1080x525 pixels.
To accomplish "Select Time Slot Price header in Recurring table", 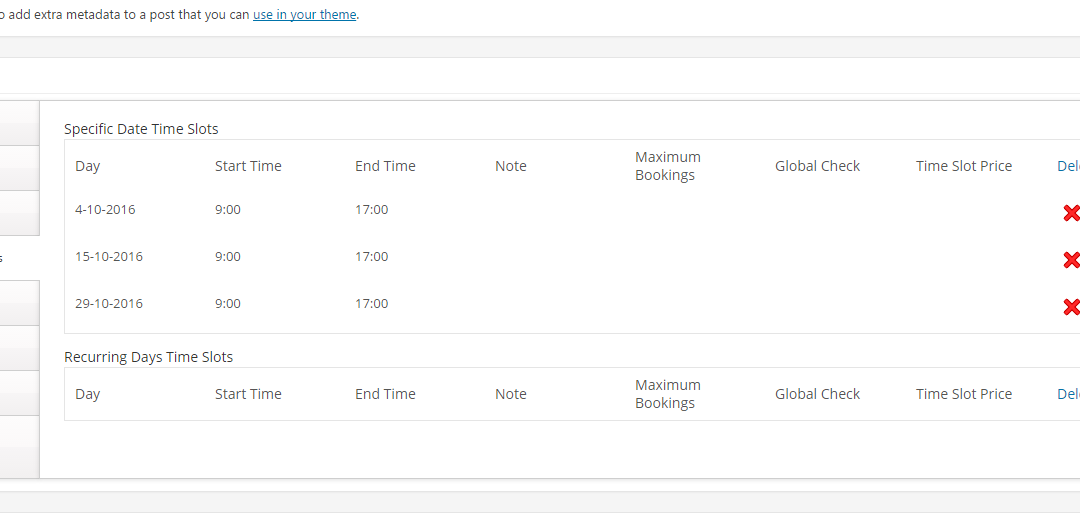I will [x=964, y=394].
